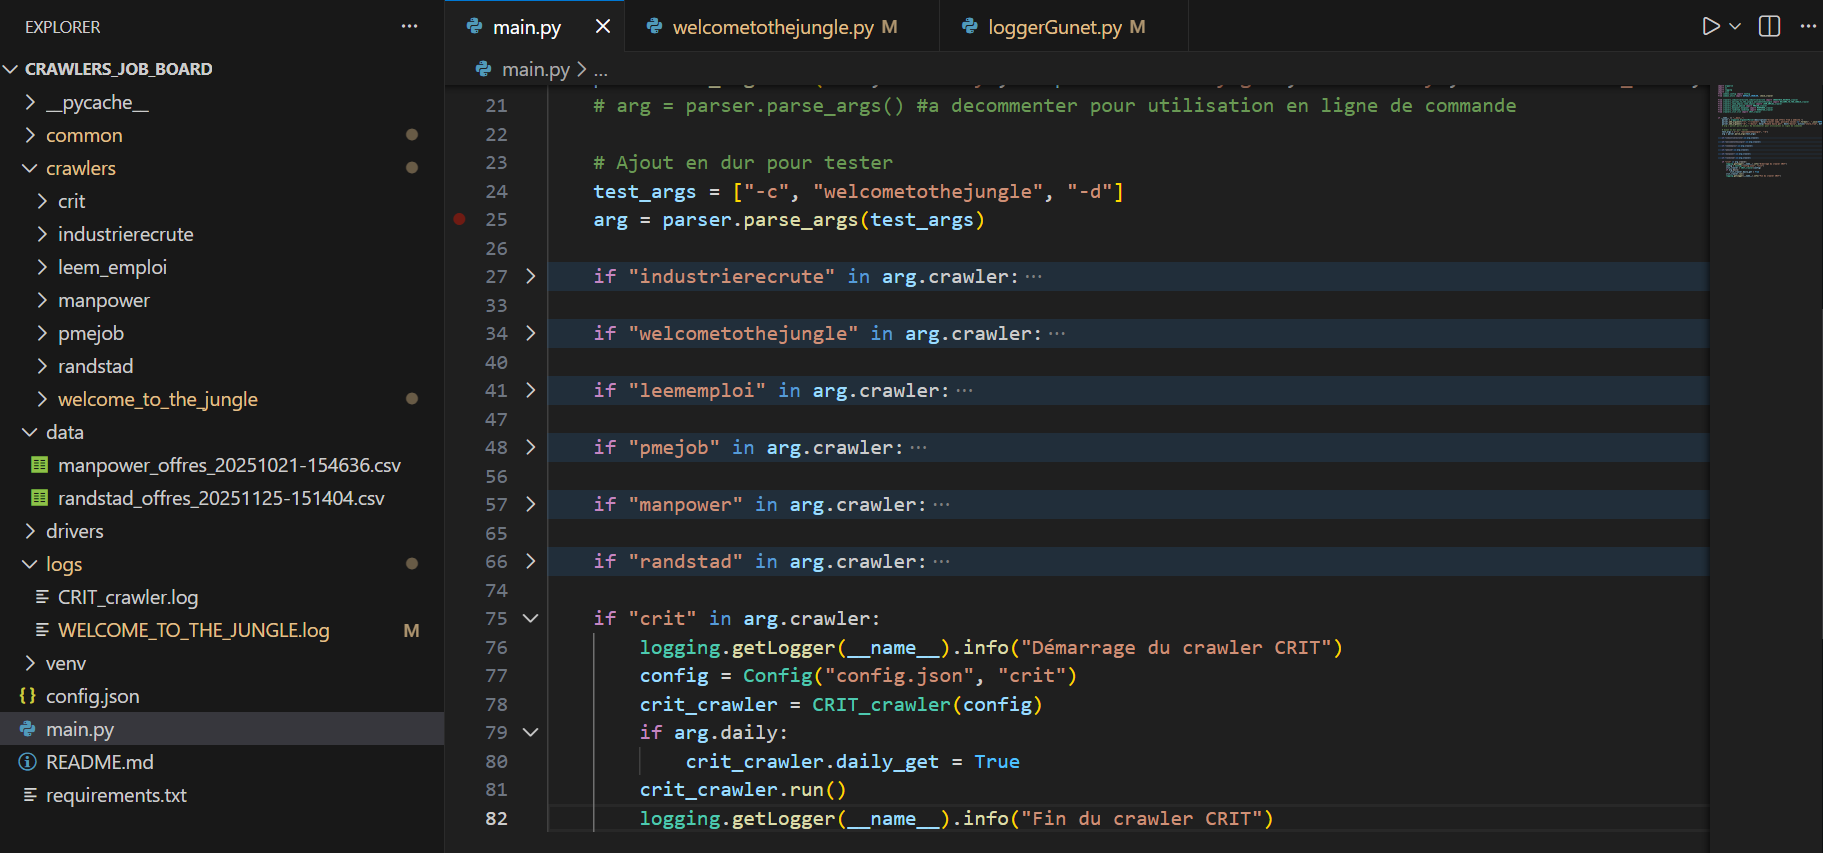Unfold the manpower if block on line 57

click(x=531, y=504)
